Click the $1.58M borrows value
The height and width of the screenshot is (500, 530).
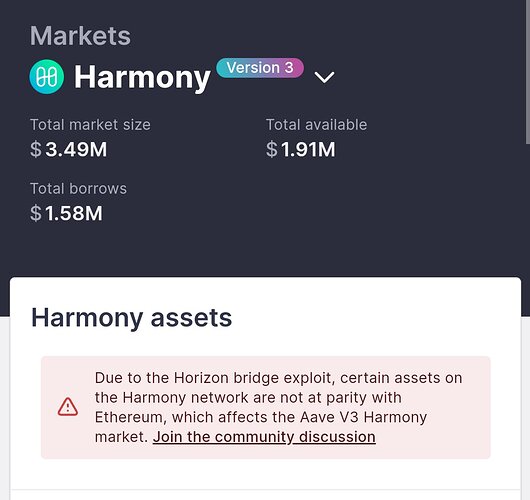(66, 213)
